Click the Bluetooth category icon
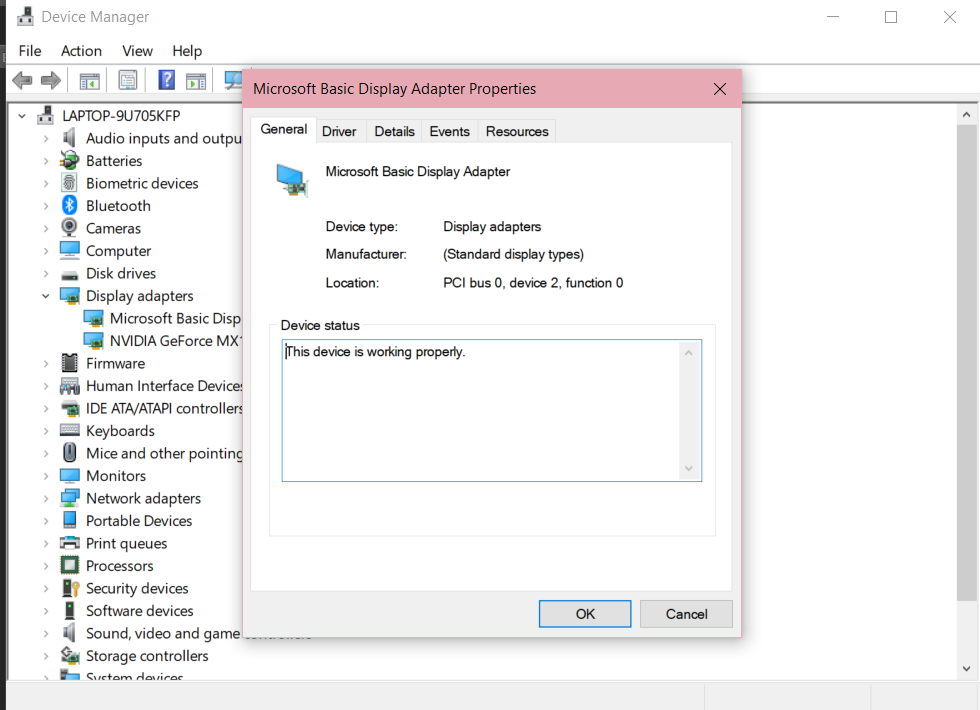980x710 pixels. [x=69, y=205]
